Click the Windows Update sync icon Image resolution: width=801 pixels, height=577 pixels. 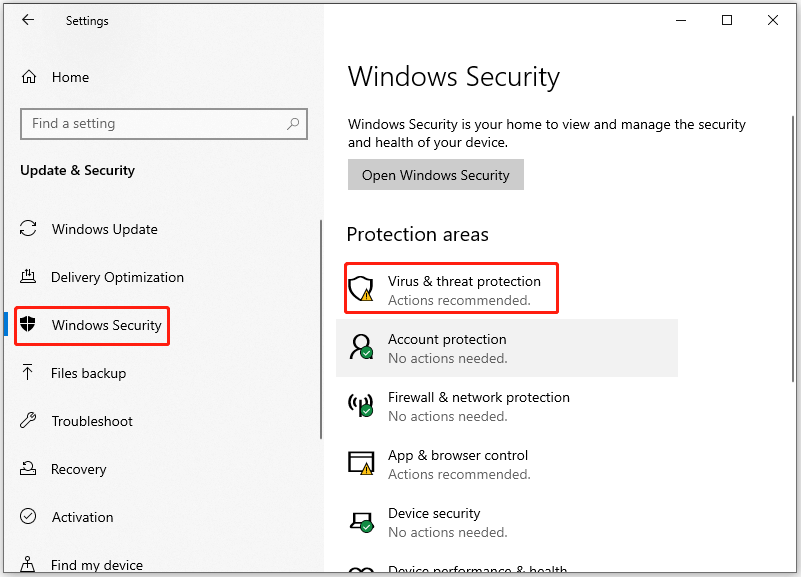click(x=29, y=229)
